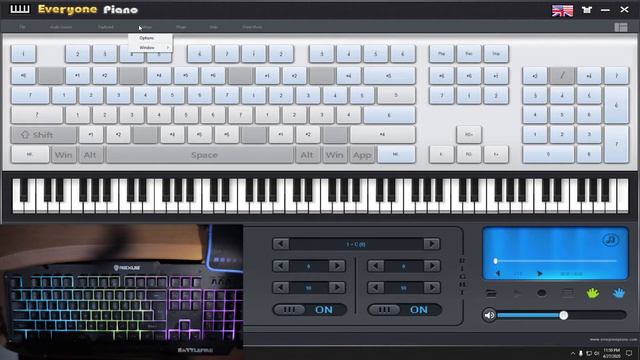This screenshot has height=360, width=640.
Task: Click the network tray icon
Action: (589, 353)
